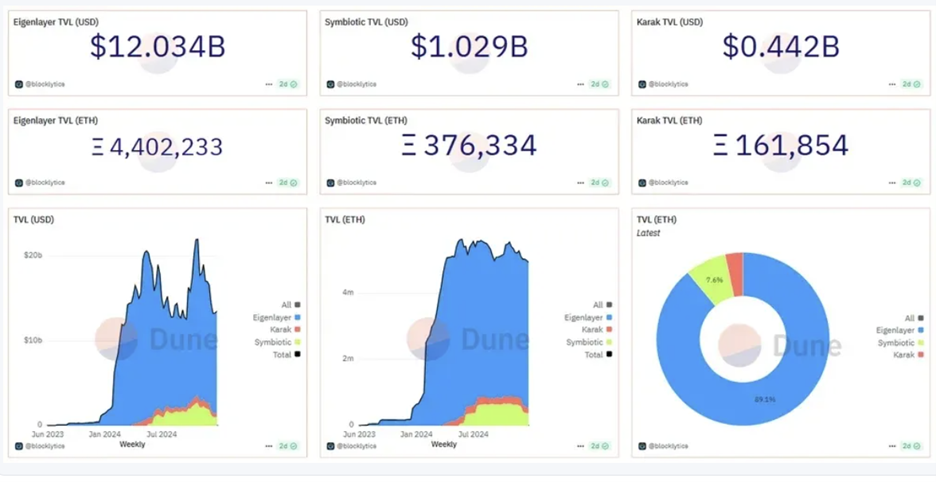Screen dimensions: 936x482
Task: Open three-dot menu on the donut chart card
Action: point(892,446)
